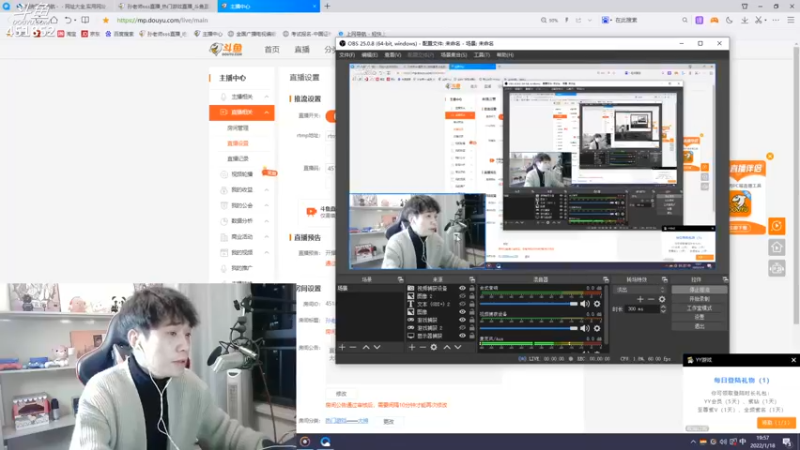Screen dimensions: 800x450
Task: Pop out the OBS Controls dock
Action: pos(725,280)
